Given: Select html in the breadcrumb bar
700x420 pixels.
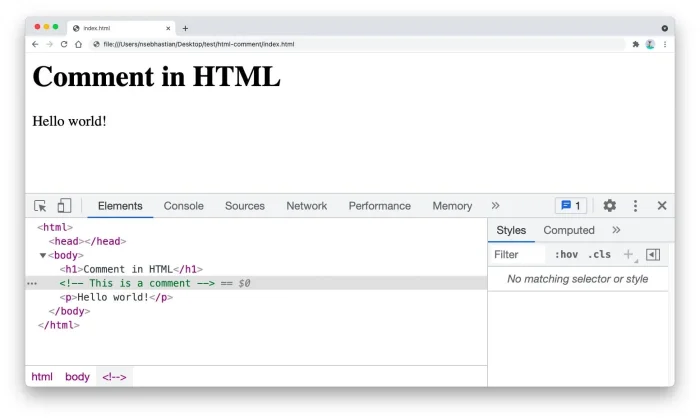Looking at the screenshot, I should tap(42, 377).
